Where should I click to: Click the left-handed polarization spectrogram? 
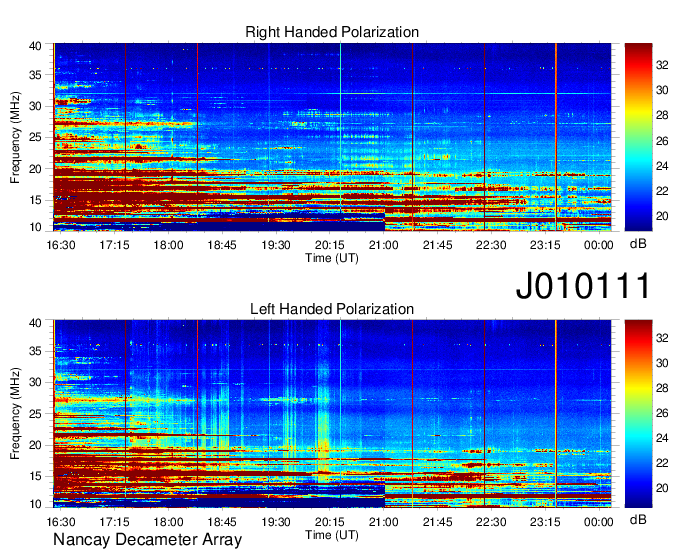(332, 414)
